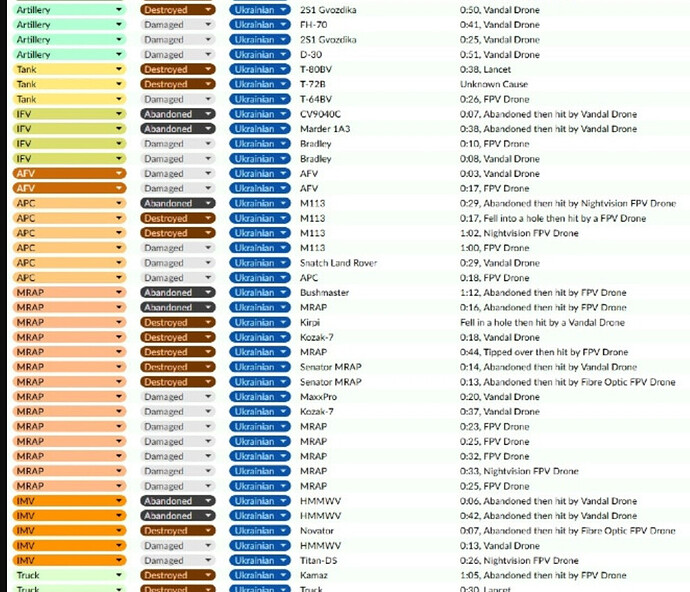Click 'Fell in a hole then hit by a Vandal Drone' cell
Image resolution: width=690 pixels, height=592 pixels.
point(542,323)
